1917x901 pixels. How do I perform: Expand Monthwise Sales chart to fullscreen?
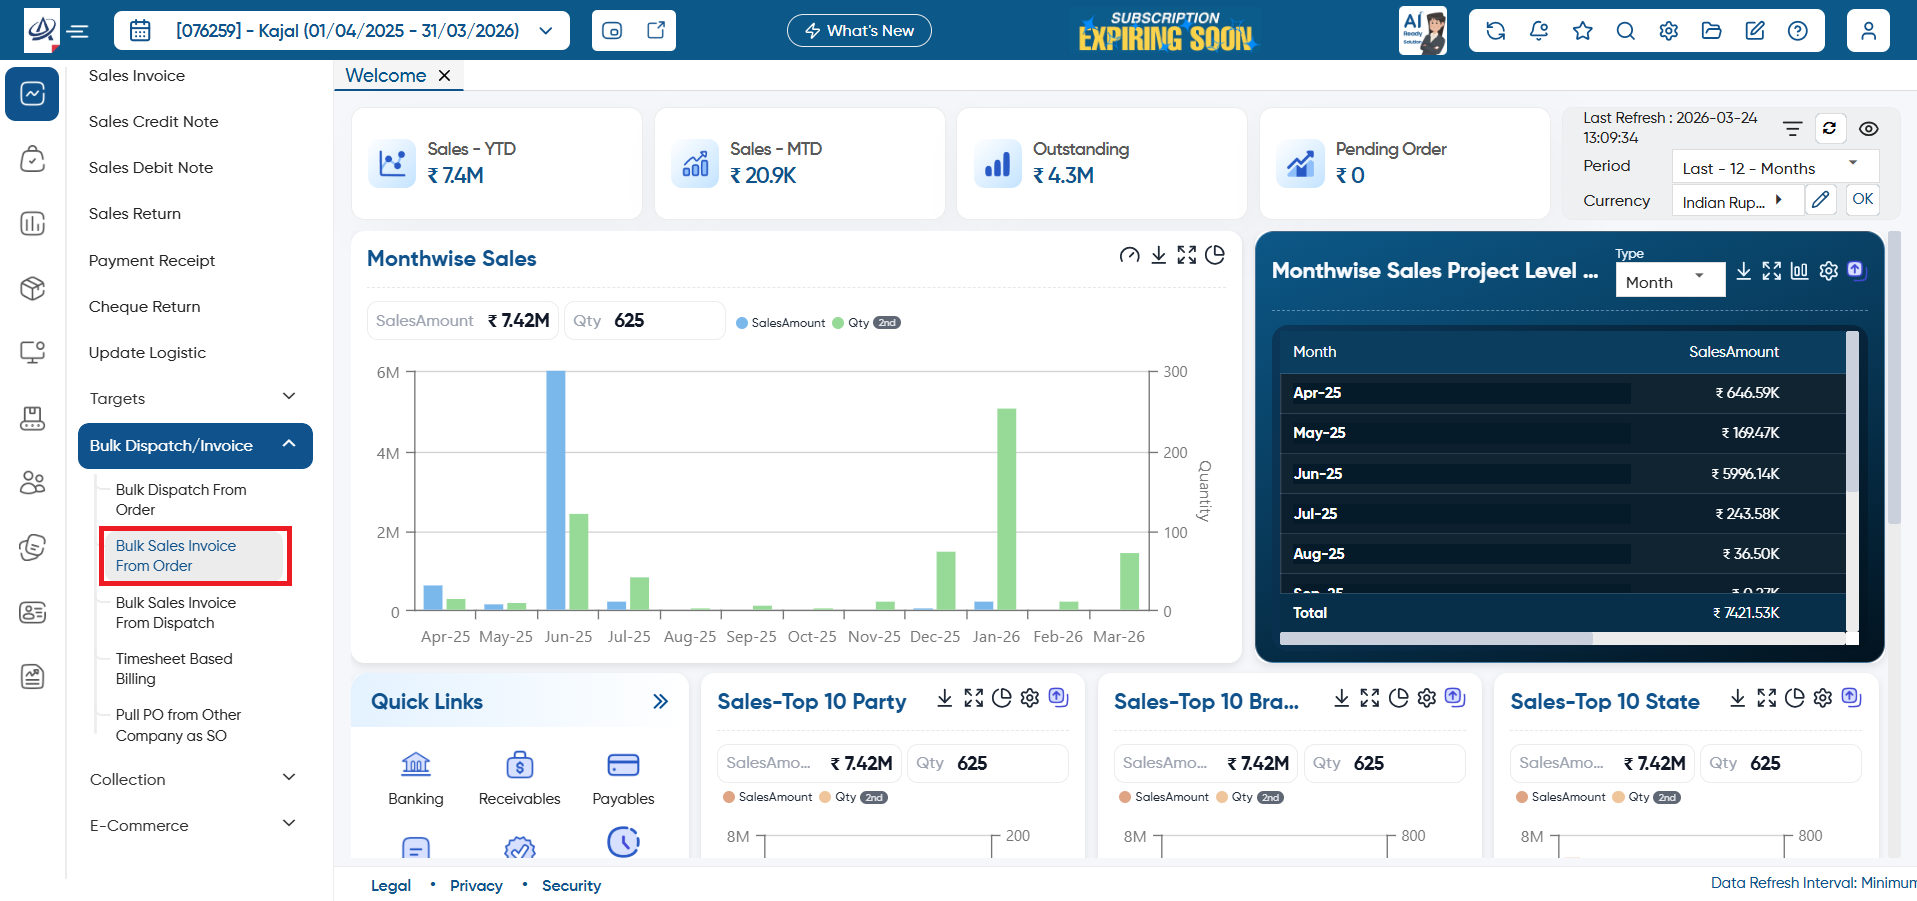click(x=1187, y=255)
